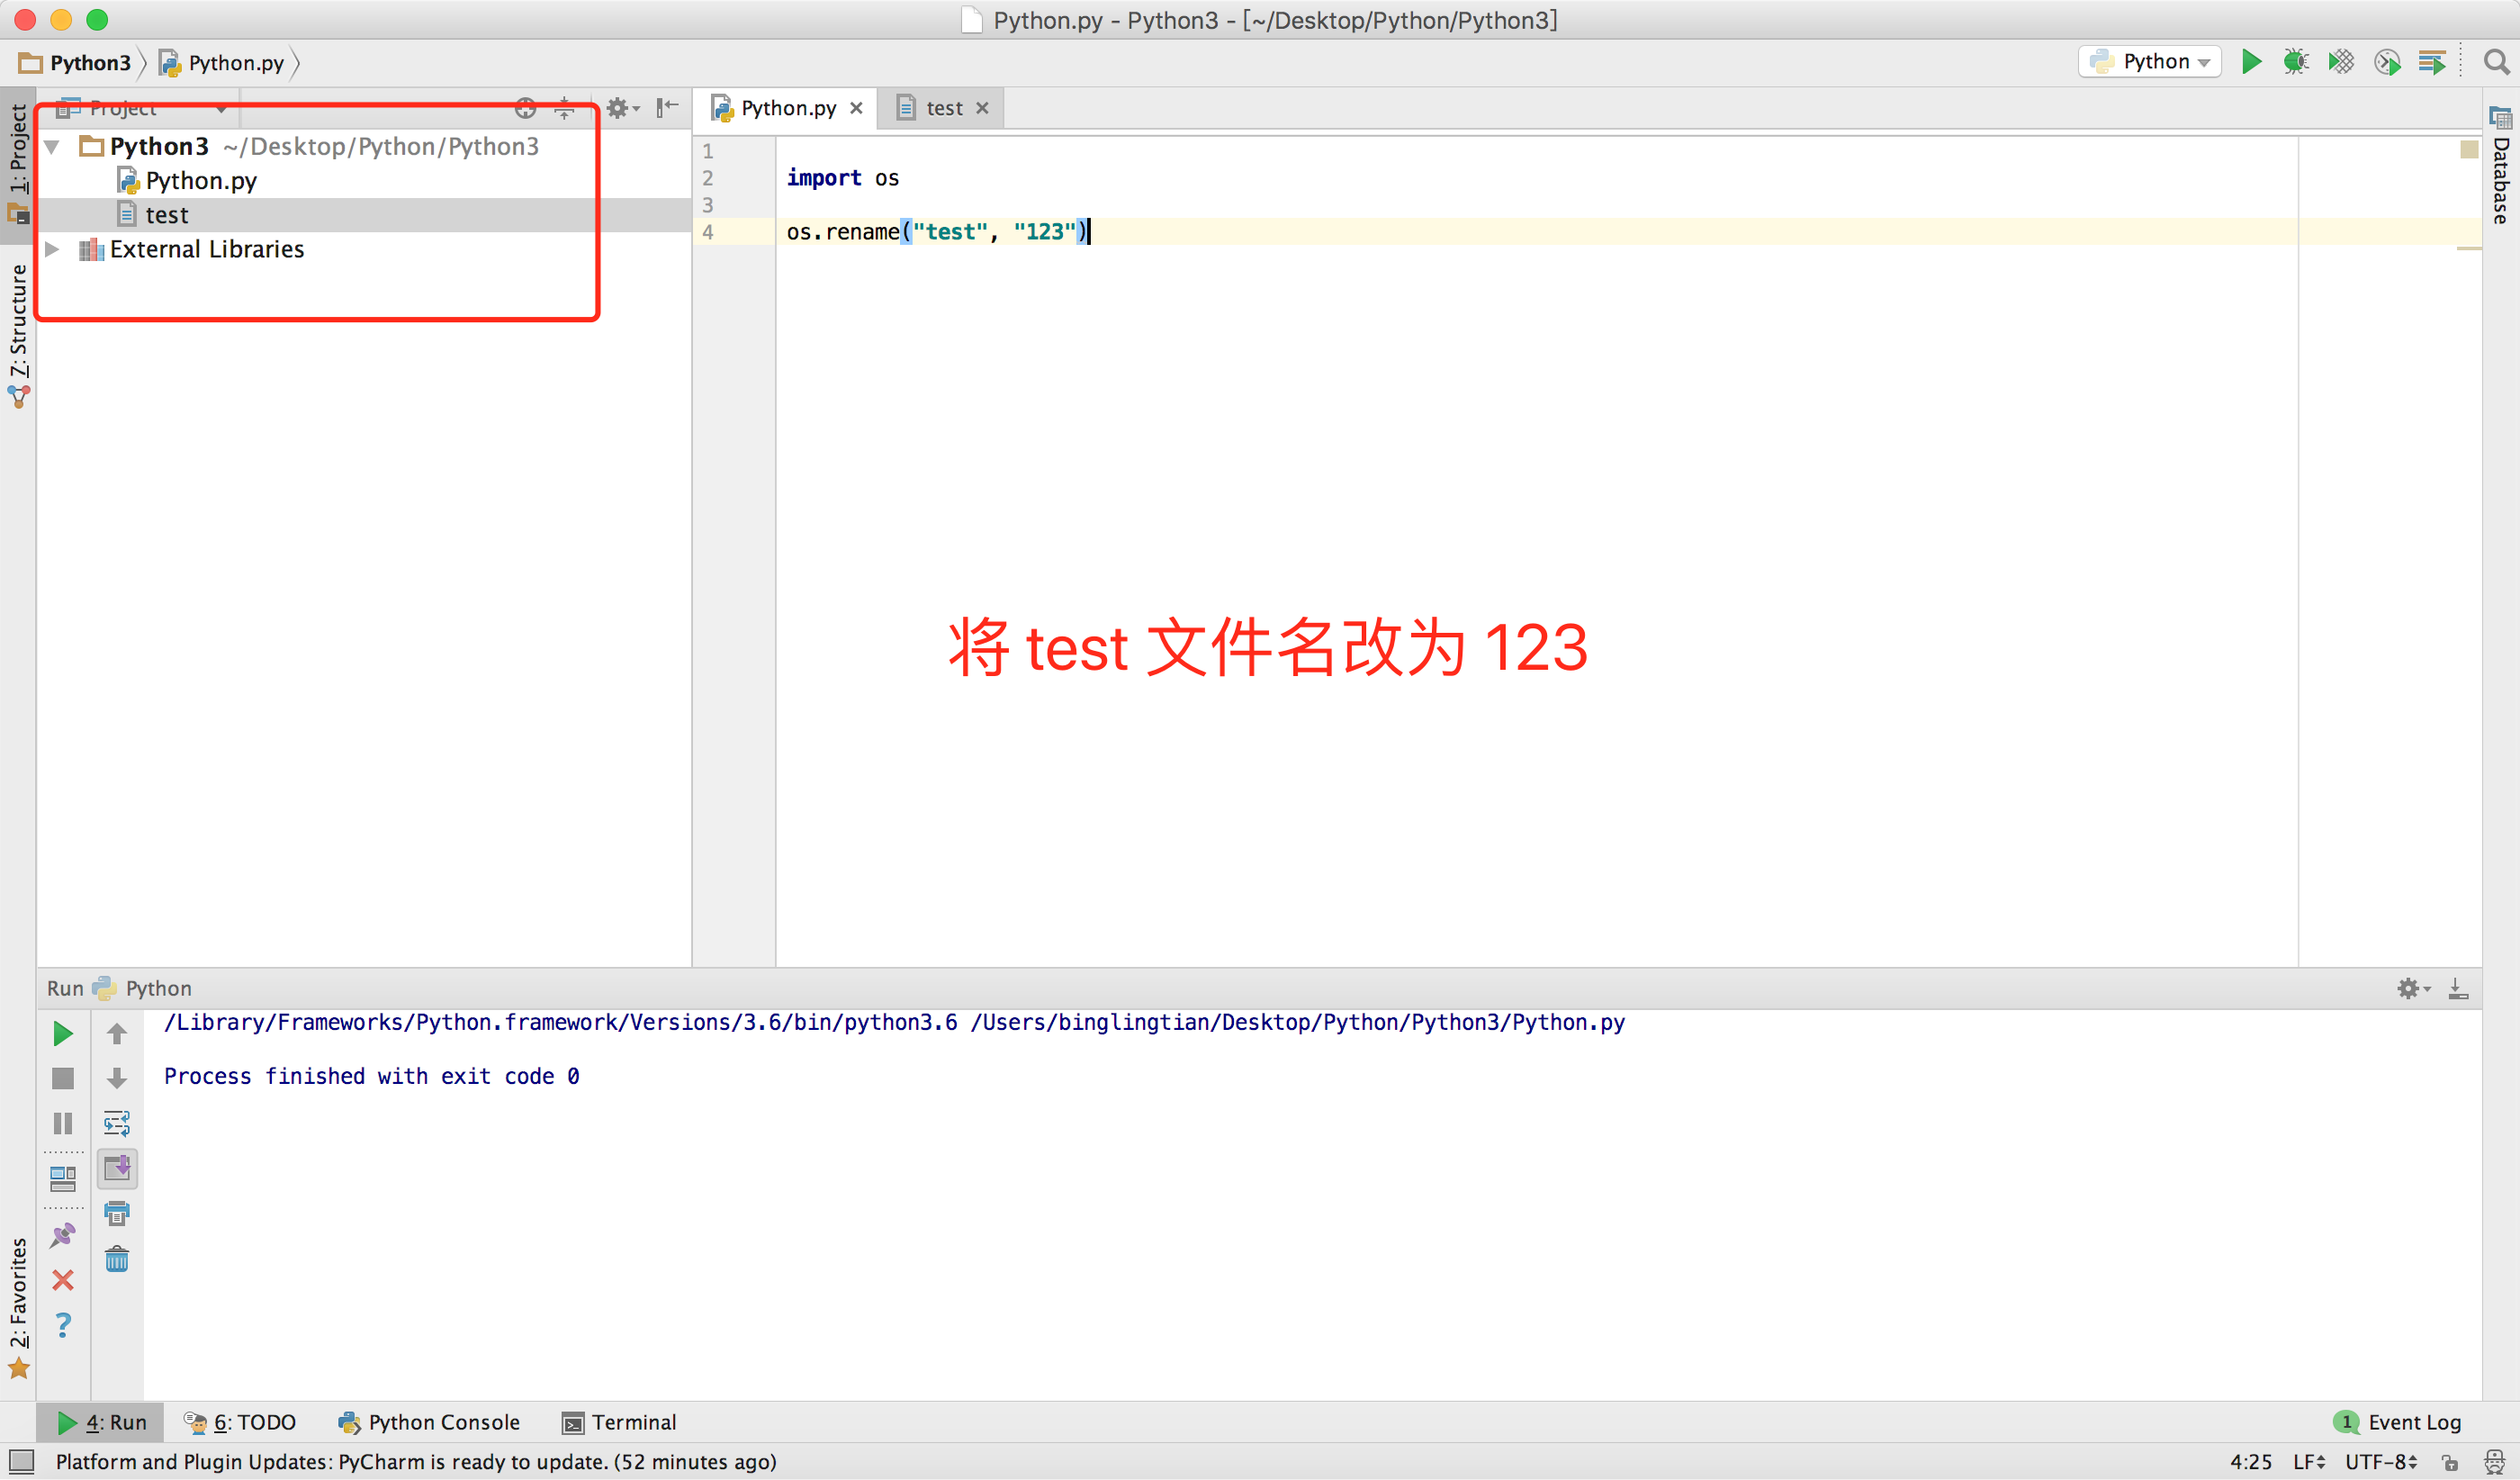Toggle scroll to end in Run console
Screen dimensions: 2520x1480
(117, 1168)
